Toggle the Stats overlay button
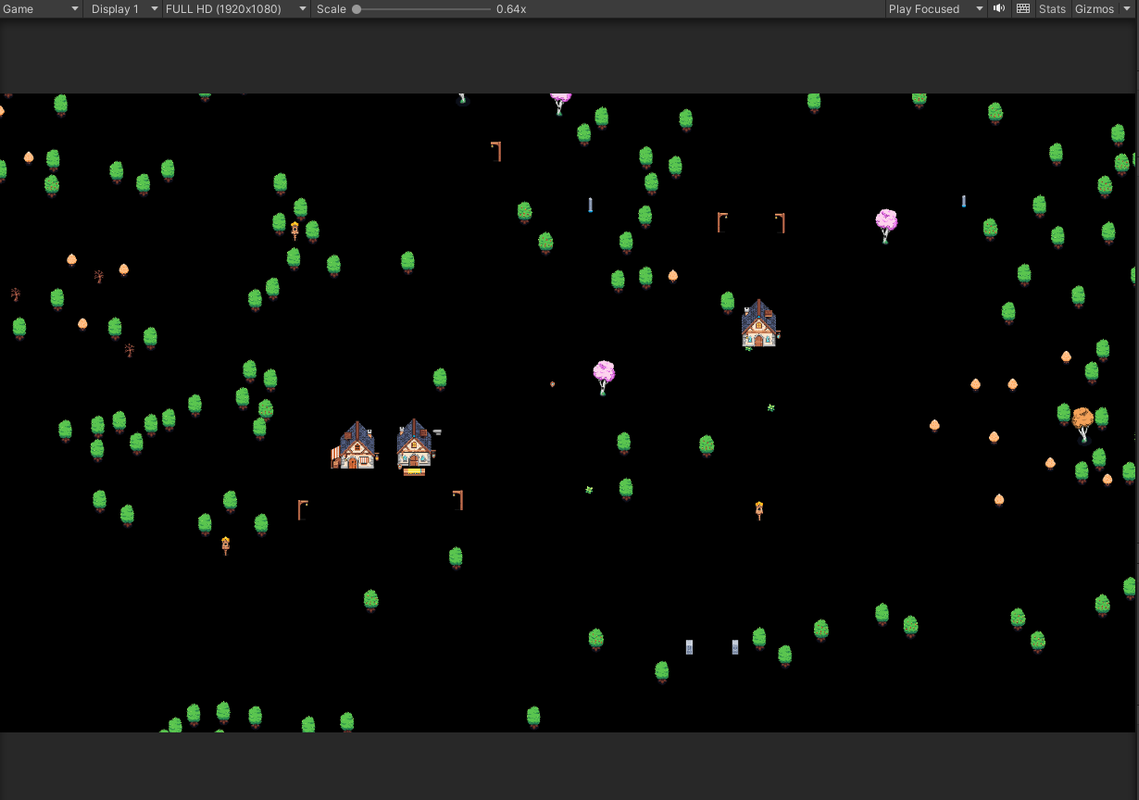This screenshot has width=1139, height=800. 1052,9
